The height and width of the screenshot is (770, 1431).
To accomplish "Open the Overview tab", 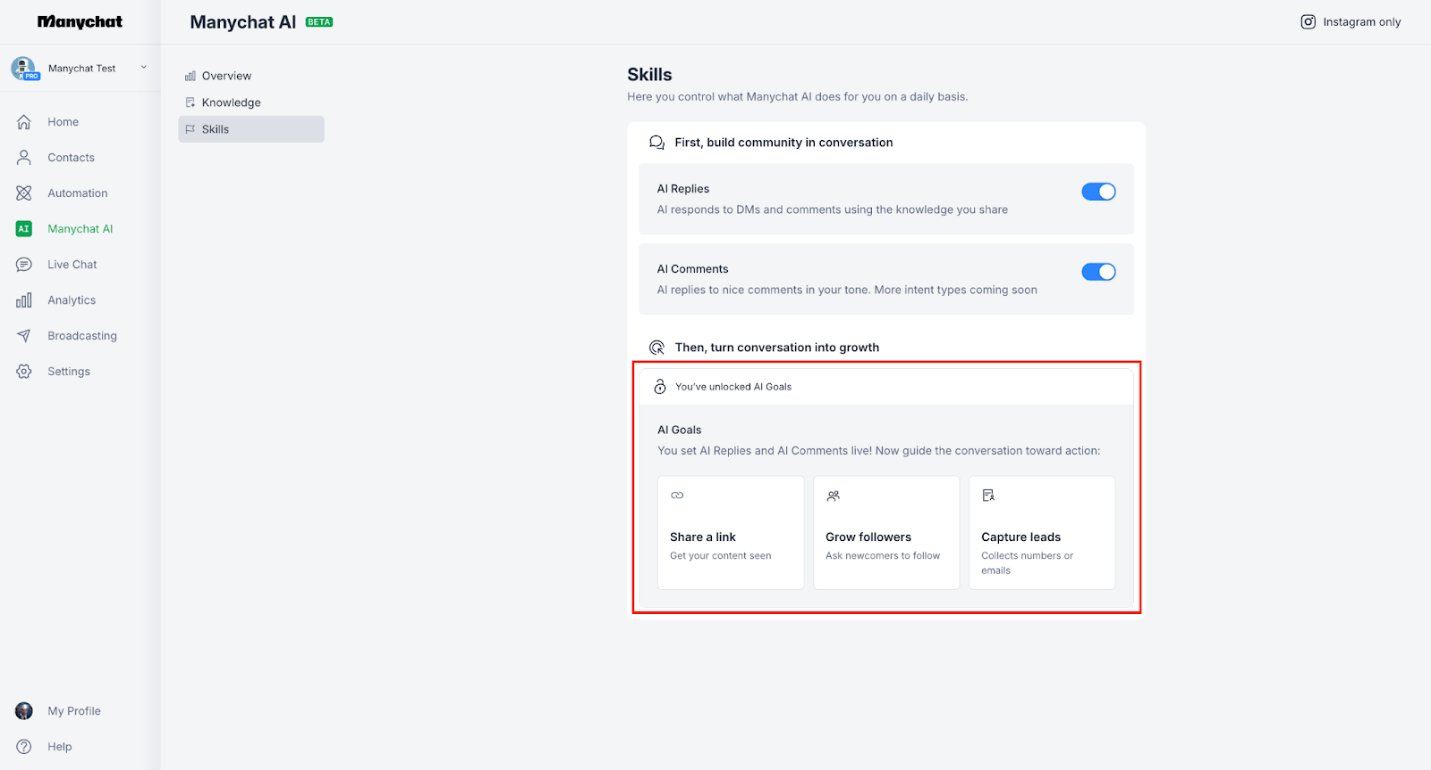I will coord(226,75).
